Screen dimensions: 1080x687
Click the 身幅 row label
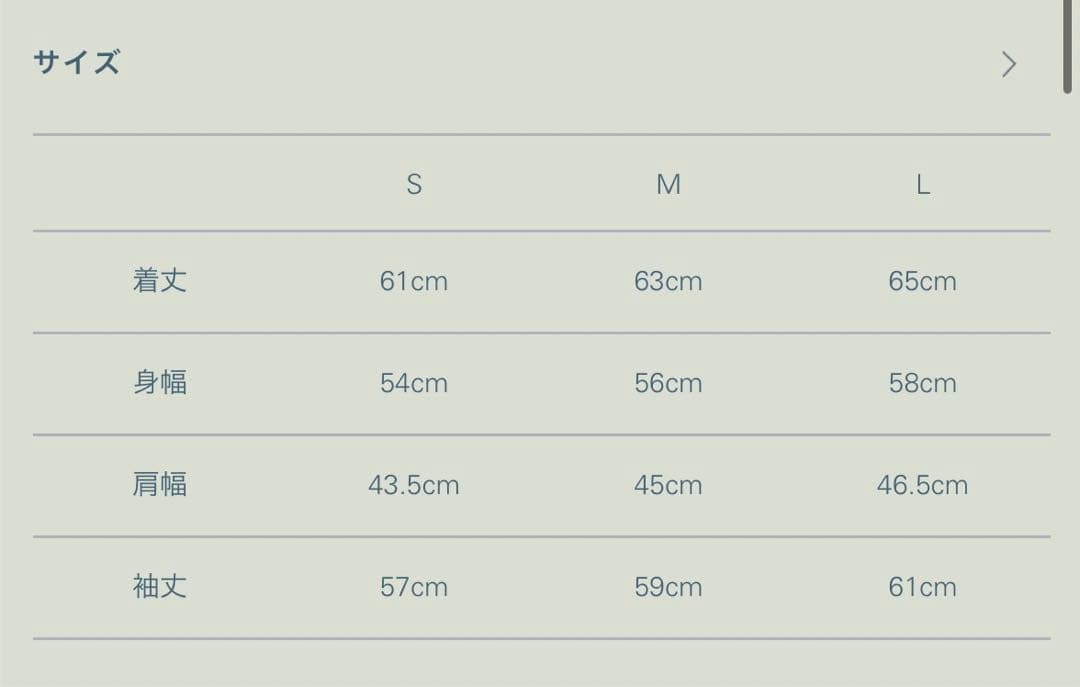(160, 382)
